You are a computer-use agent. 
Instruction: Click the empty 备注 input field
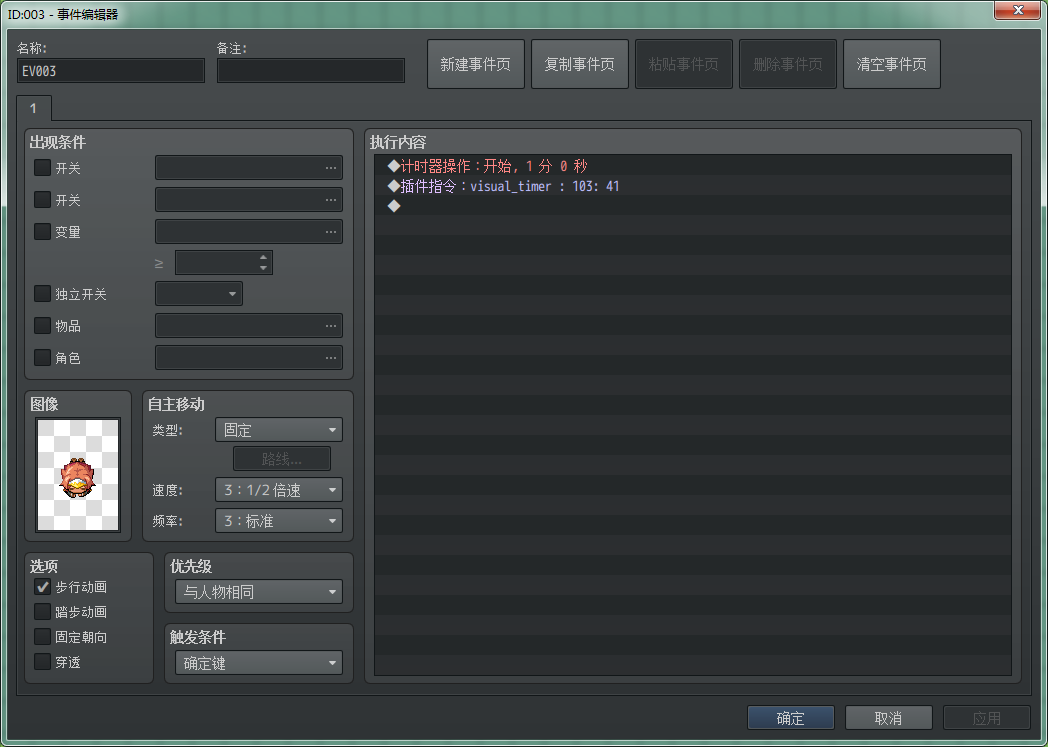[311, 71]
